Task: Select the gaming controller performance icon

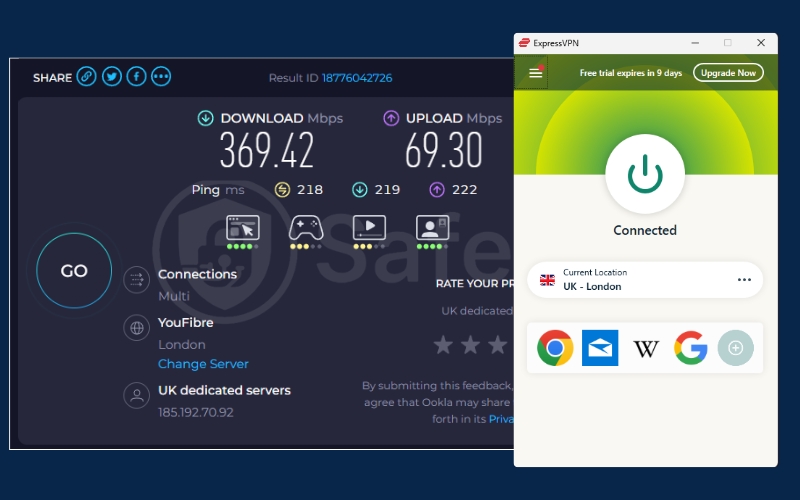Action: [x=306, y=228]
